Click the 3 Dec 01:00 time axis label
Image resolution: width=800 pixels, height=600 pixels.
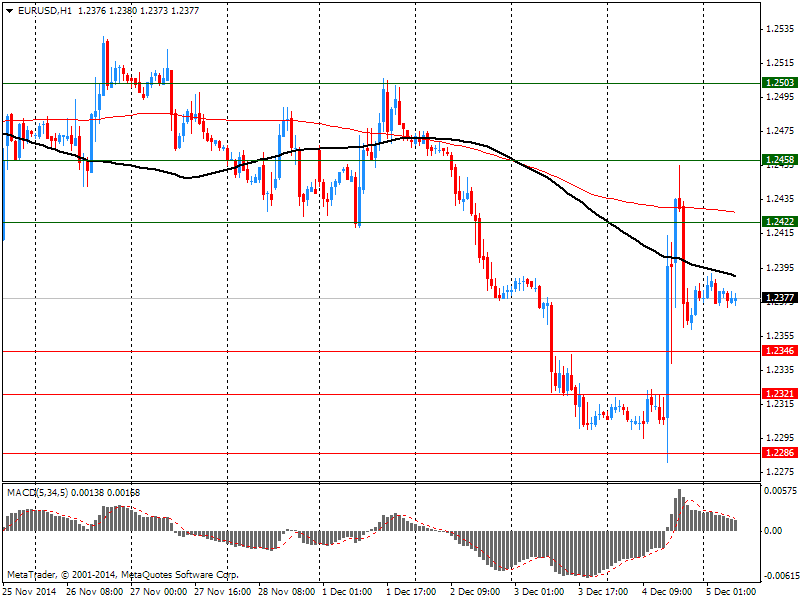539,592
